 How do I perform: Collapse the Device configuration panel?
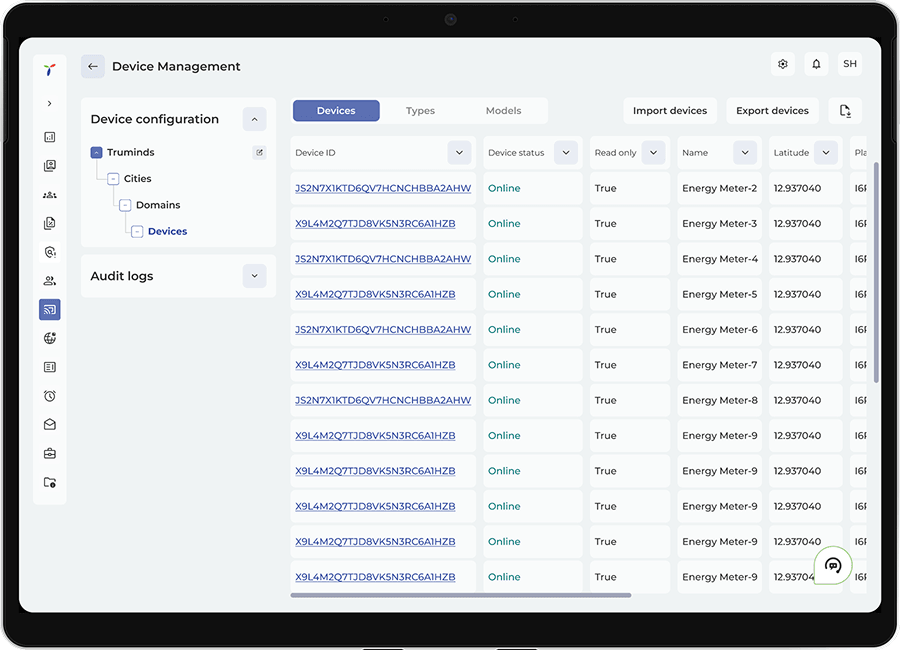tap(254, 119)
